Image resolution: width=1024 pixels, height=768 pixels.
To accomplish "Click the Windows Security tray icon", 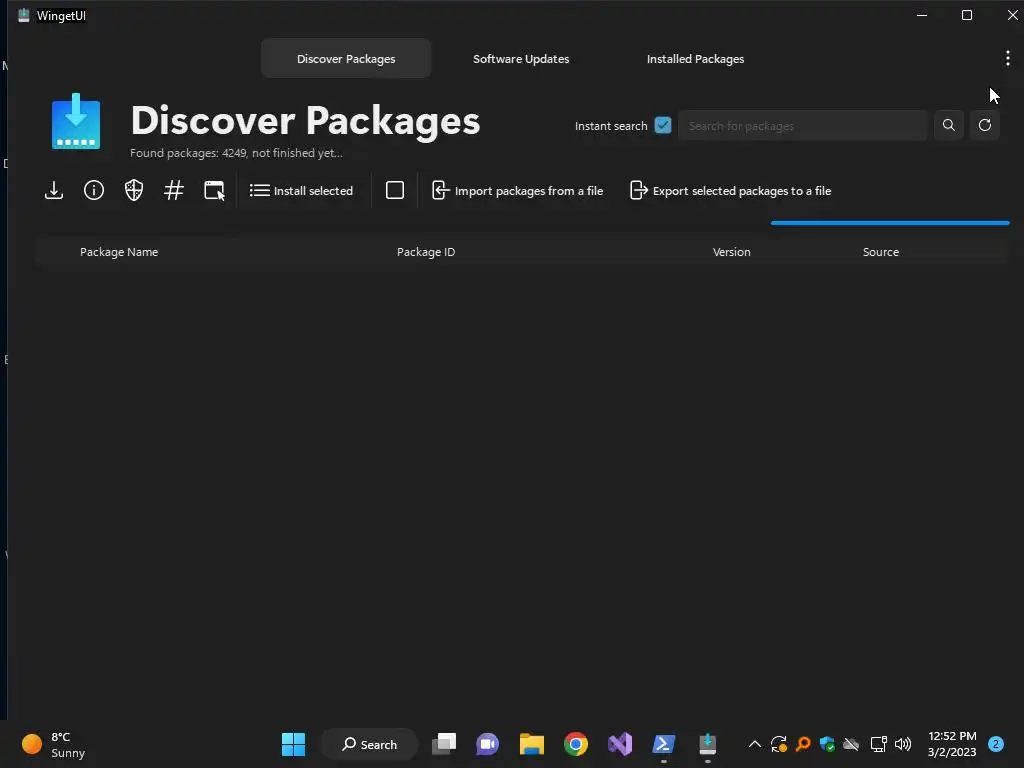I will point(827,744).
